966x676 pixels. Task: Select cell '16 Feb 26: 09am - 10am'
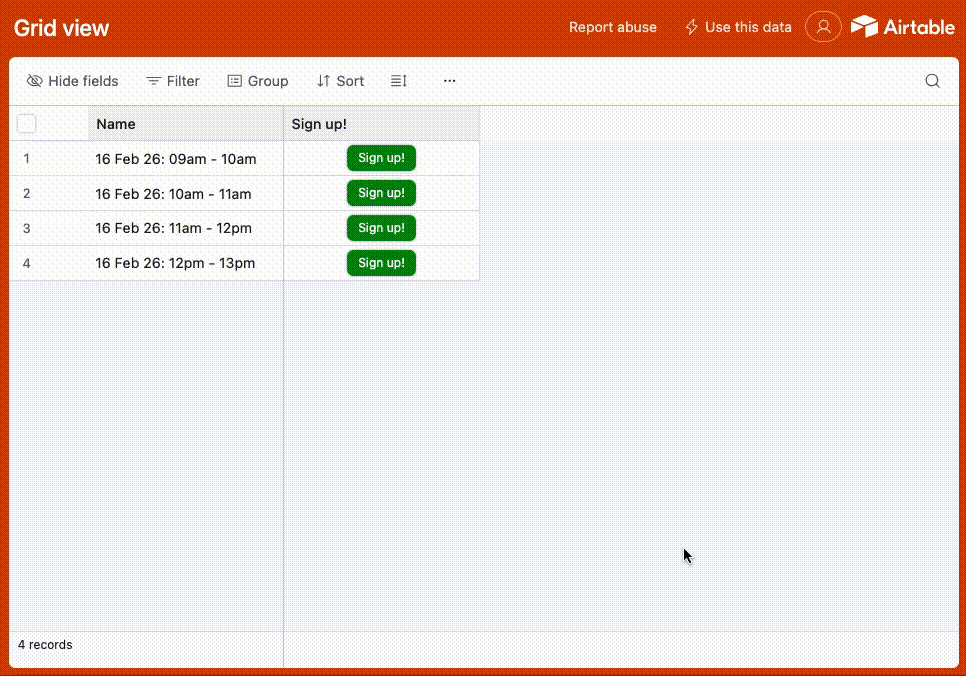tap(185, 159)
